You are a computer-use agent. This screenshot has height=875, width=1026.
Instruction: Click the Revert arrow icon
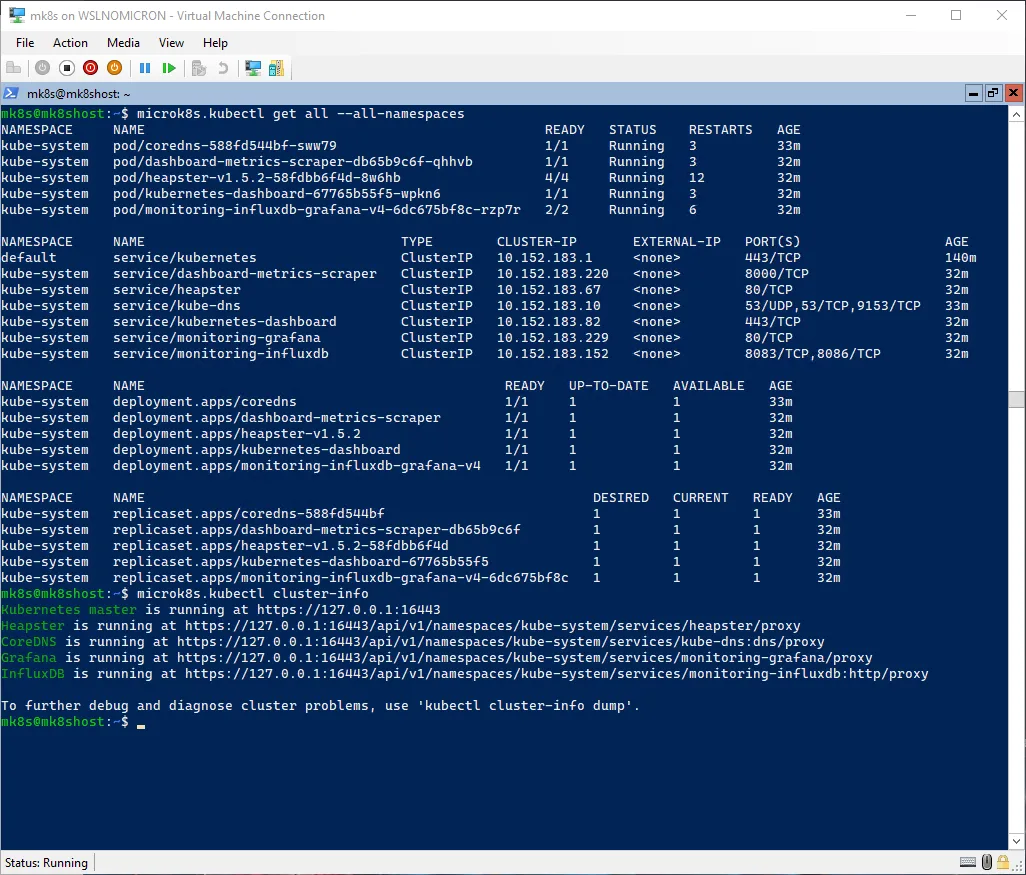(222, 68)
